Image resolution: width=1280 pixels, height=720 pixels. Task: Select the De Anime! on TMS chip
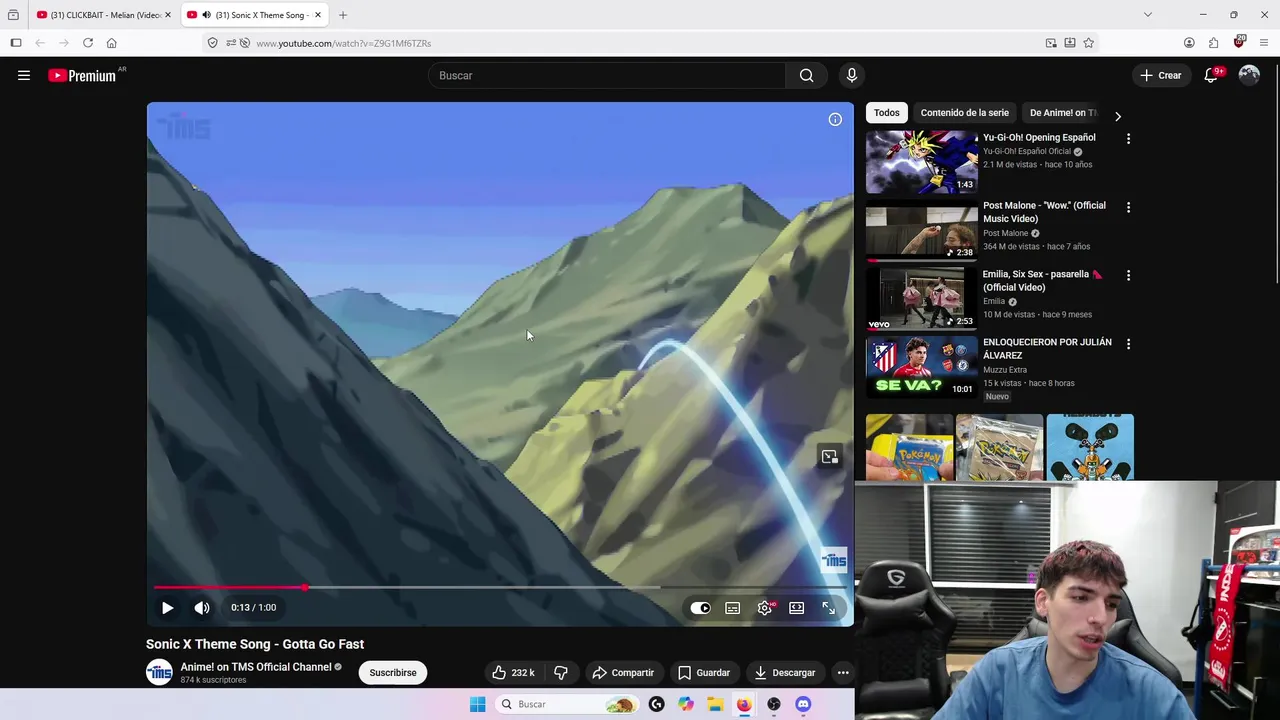[x=1061, y=113]
